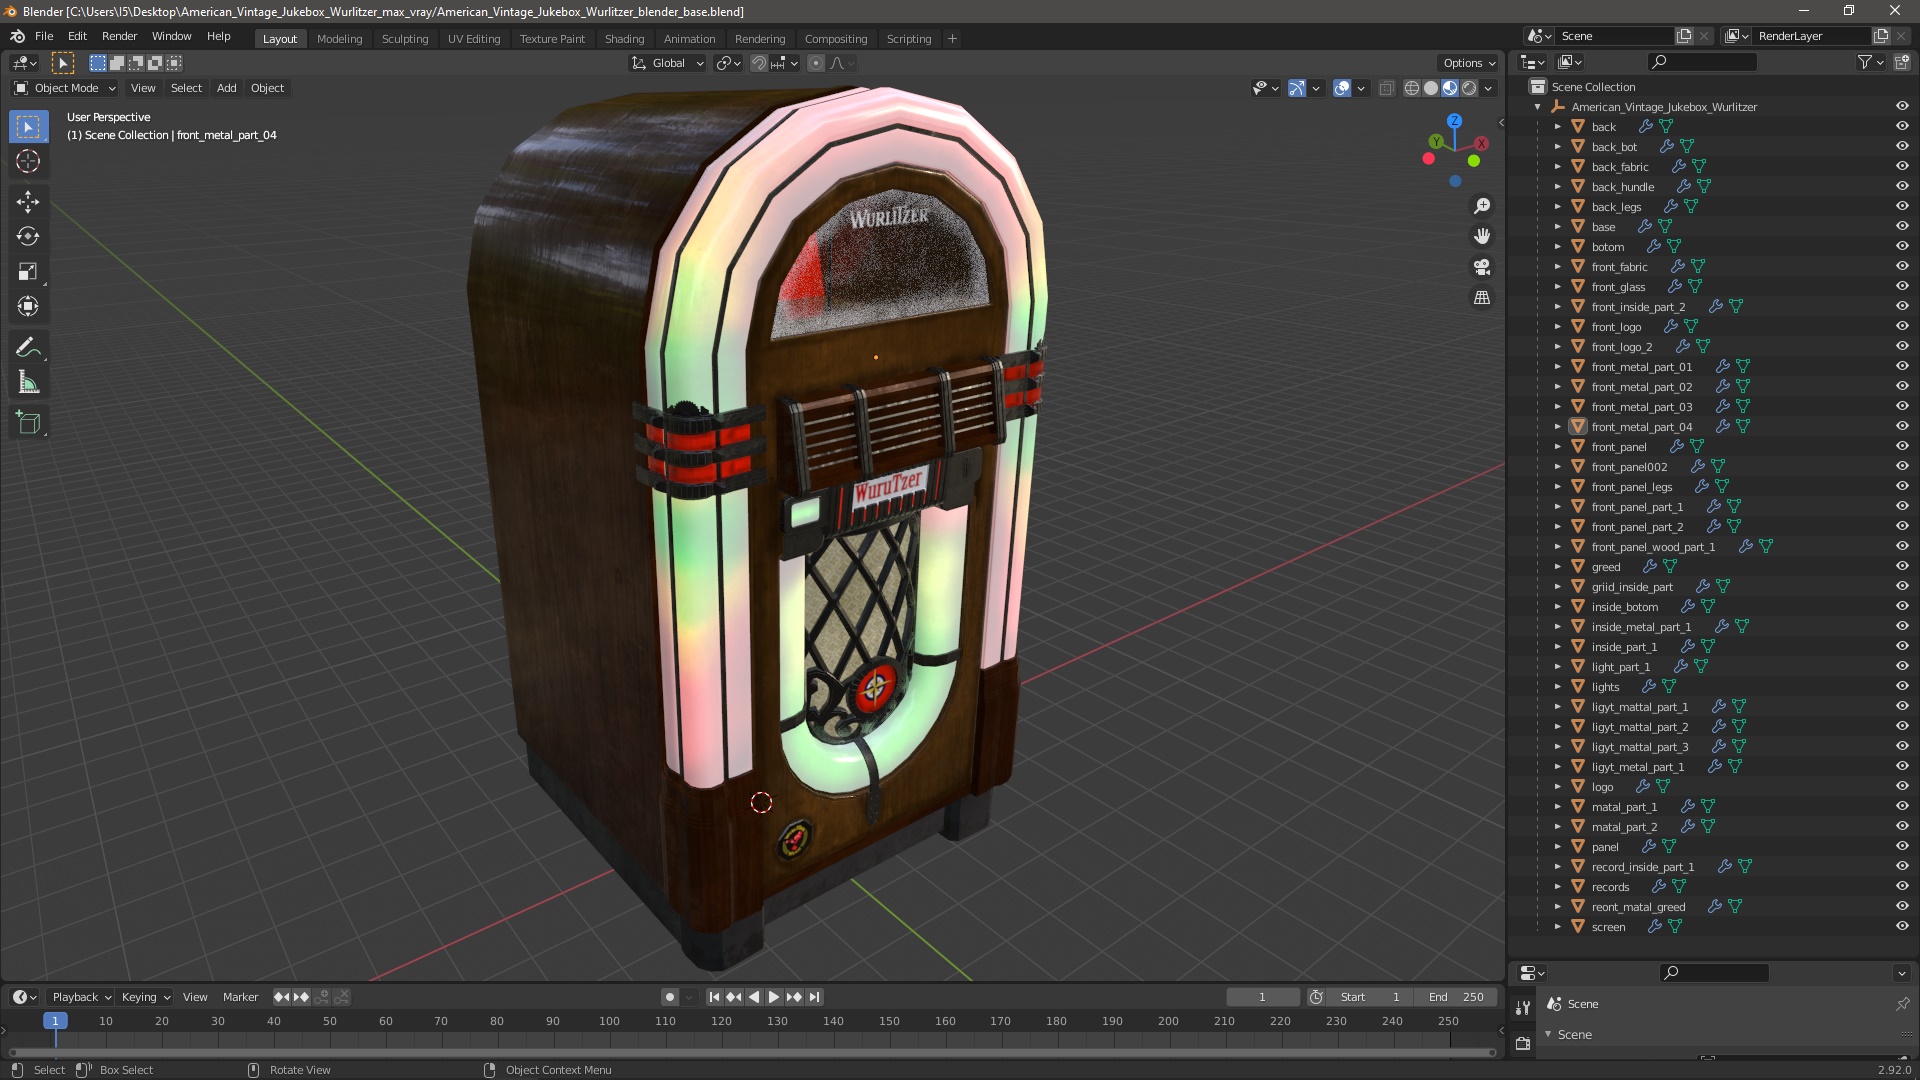Select the Annotate tool
The width and height of the screenshot is (1920, 1080).
click(28, 348)
